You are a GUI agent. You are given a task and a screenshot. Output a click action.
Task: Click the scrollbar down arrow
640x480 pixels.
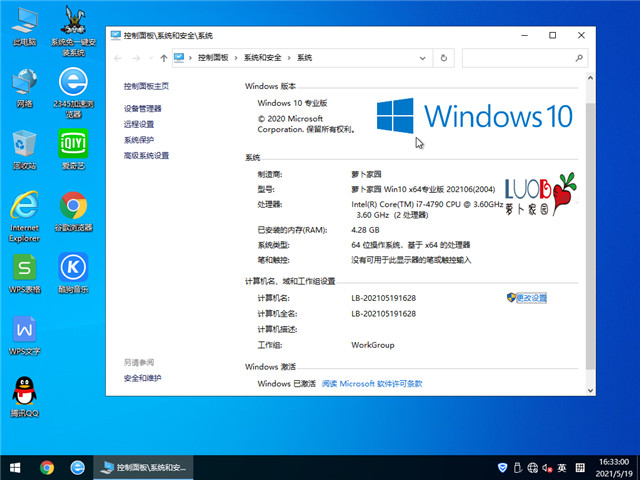coord(590,390)
